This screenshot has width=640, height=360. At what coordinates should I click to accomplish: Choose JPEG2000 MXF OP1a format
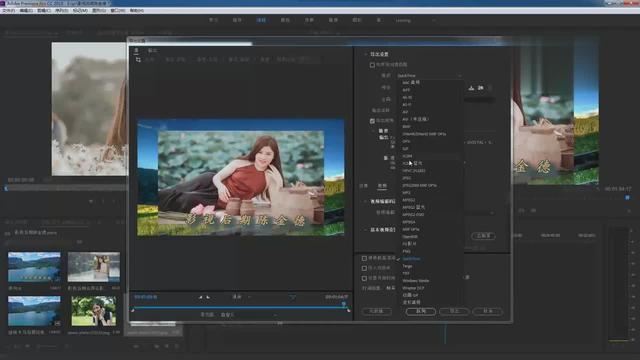(x=420, y=185)
